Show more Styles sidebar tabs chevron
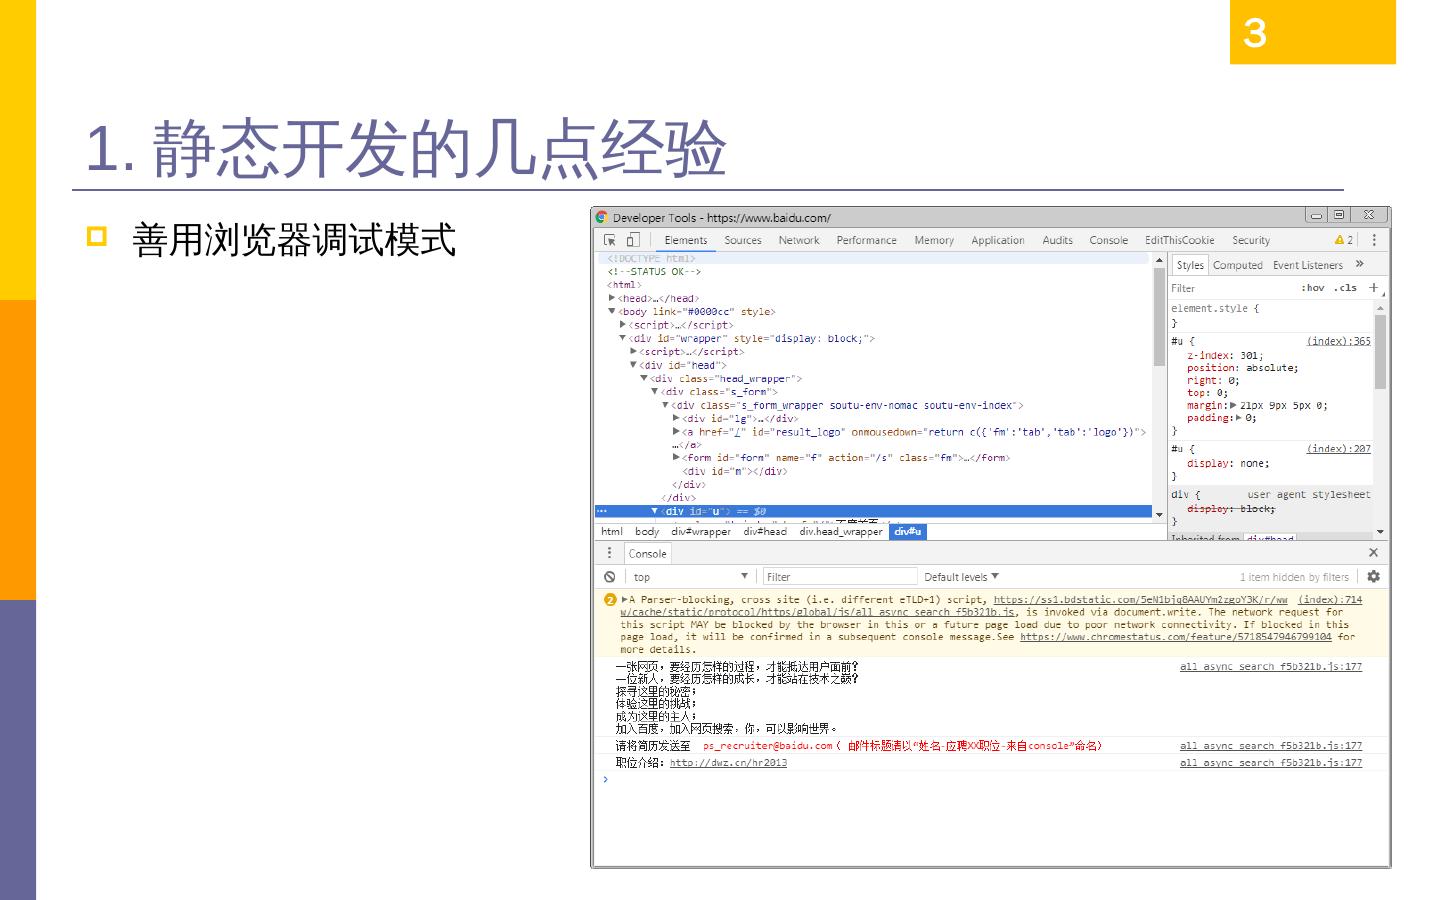 tap(1360, 264)
